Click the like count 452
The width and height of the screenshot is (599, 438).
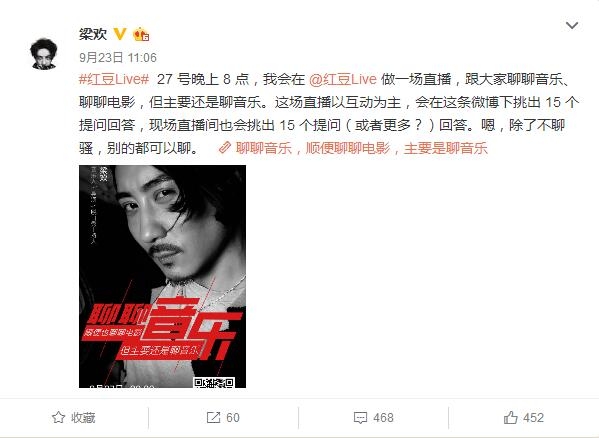click(533, 417)
